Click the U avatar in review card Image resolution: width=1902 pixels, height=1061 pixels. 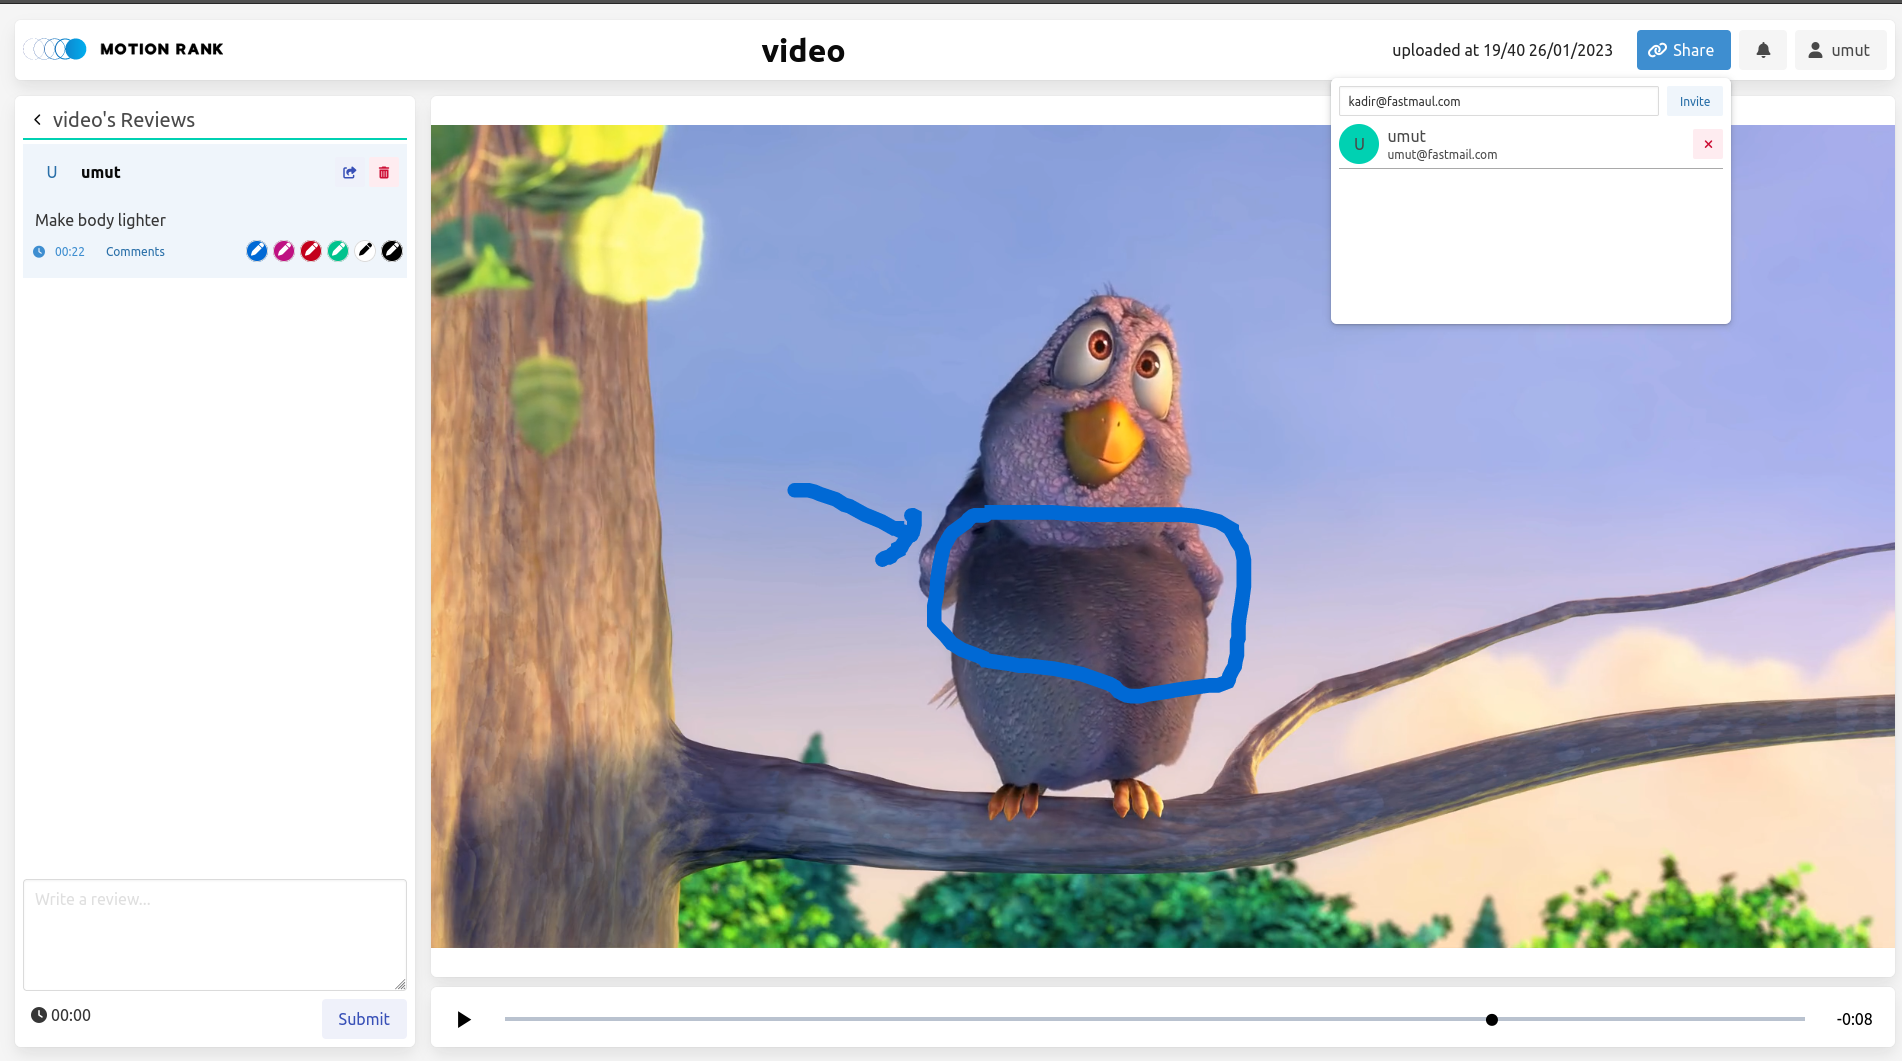52,172
